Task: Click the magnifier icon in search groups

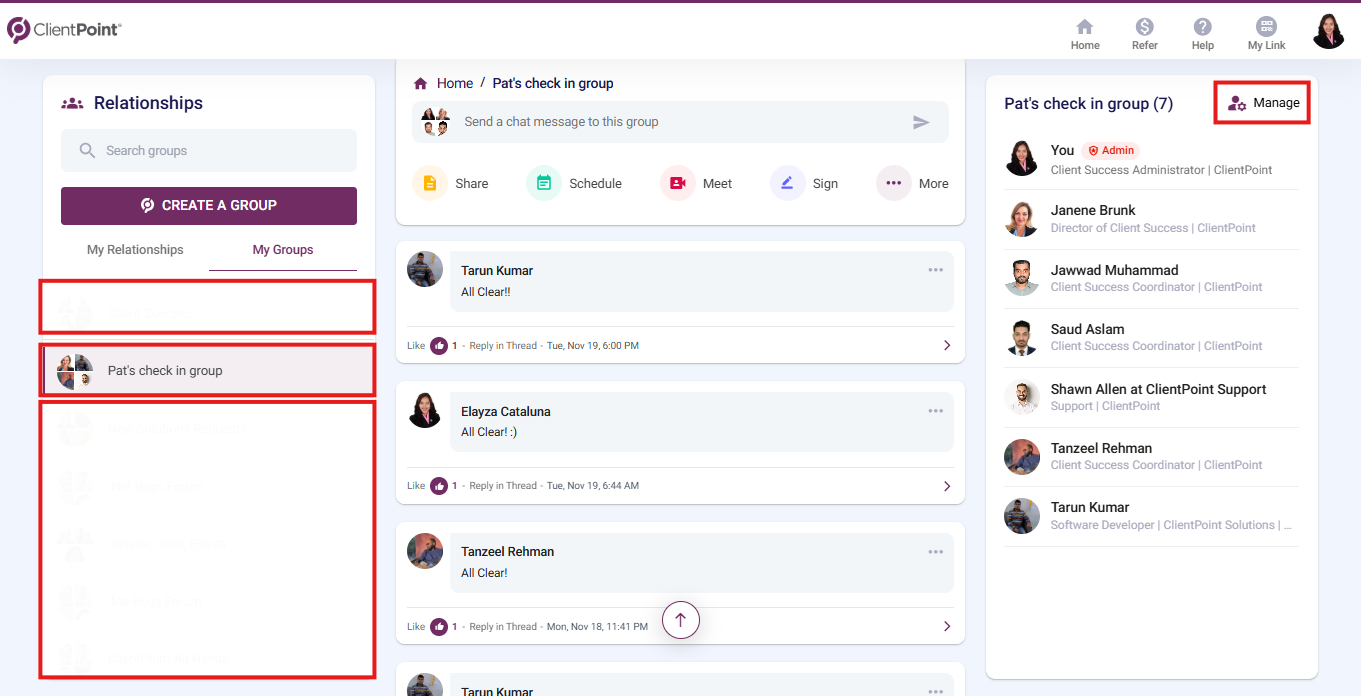Action: pos(86,151)
